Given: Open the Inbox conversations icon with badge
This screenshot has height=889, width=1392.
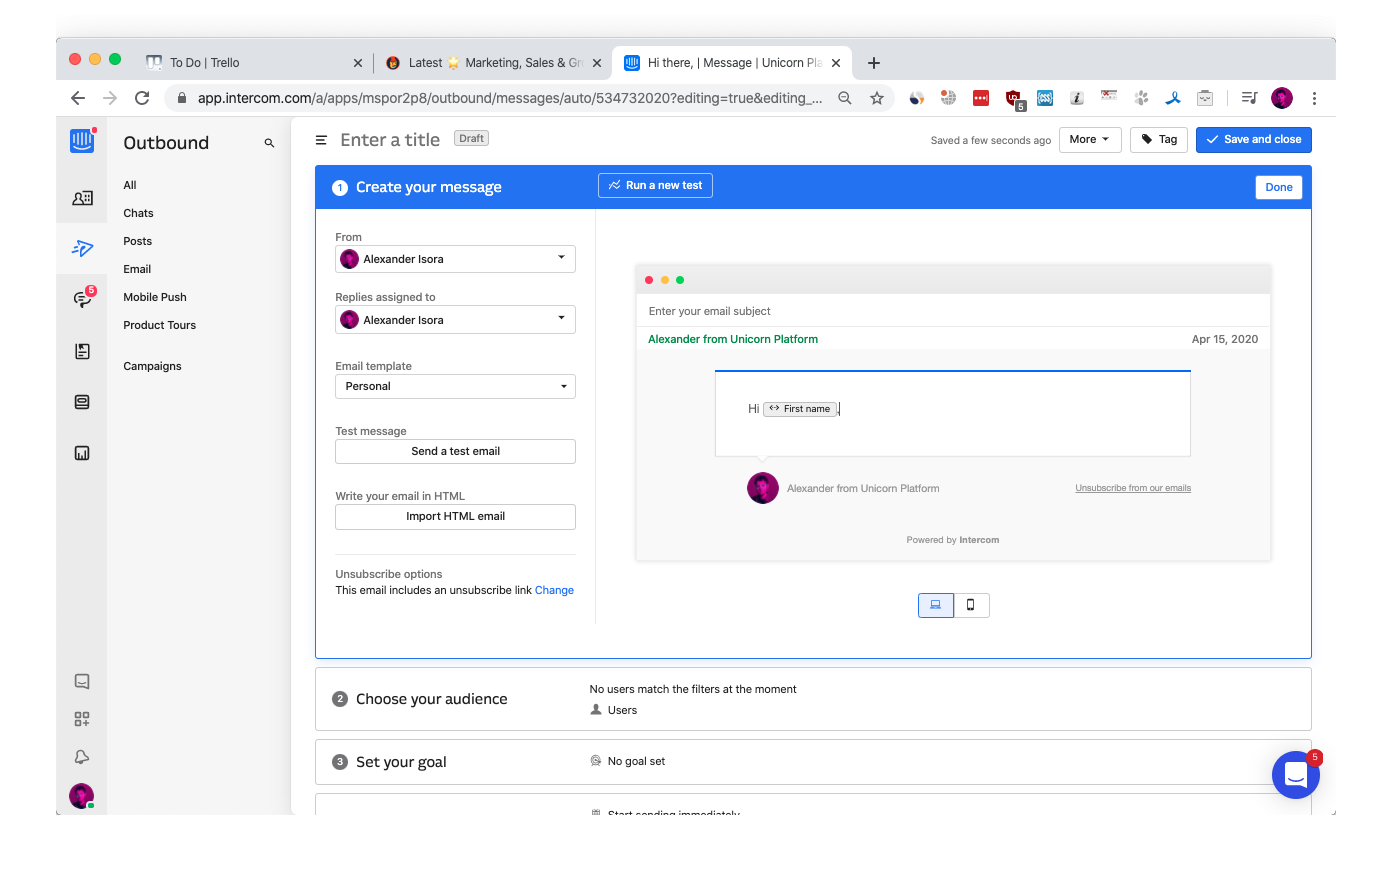Looking at the screenshot, I should 82,299.
